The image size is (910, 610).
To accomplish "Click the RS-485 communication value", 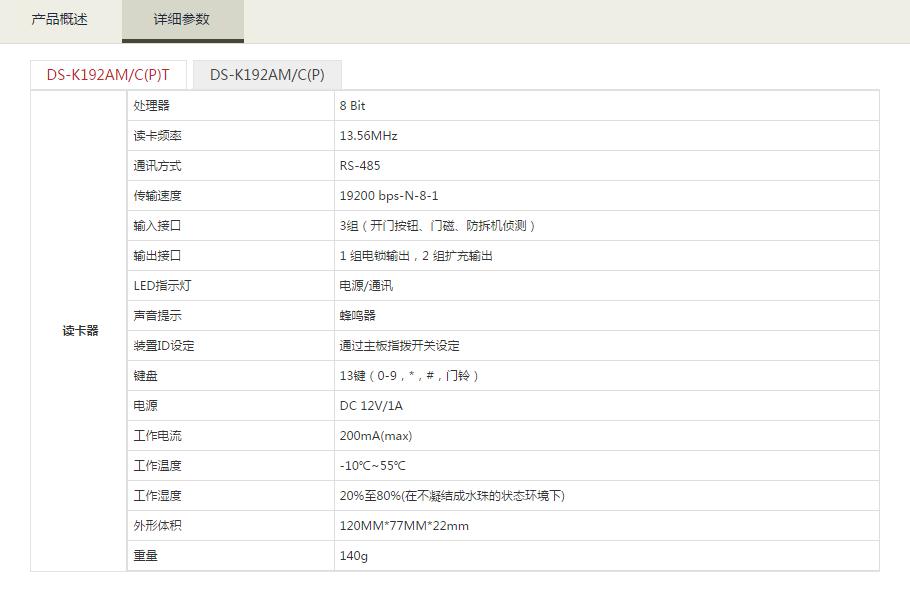I will 360,166.
